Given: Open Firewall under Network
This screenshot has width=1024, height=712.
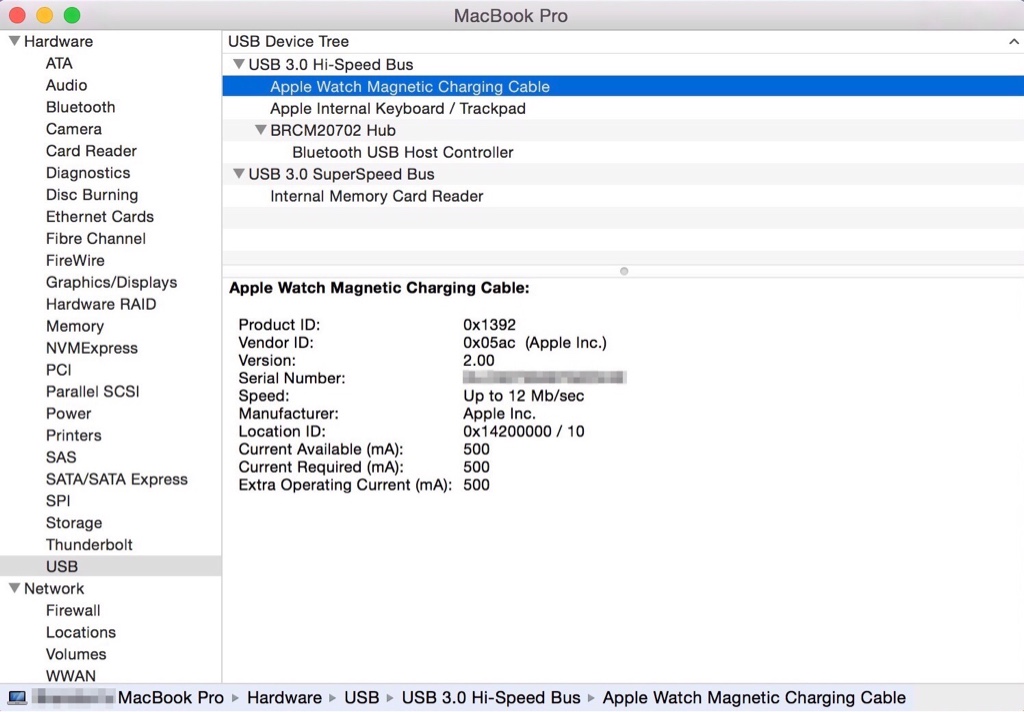Looking at the screenshot, I should [72, 611].
